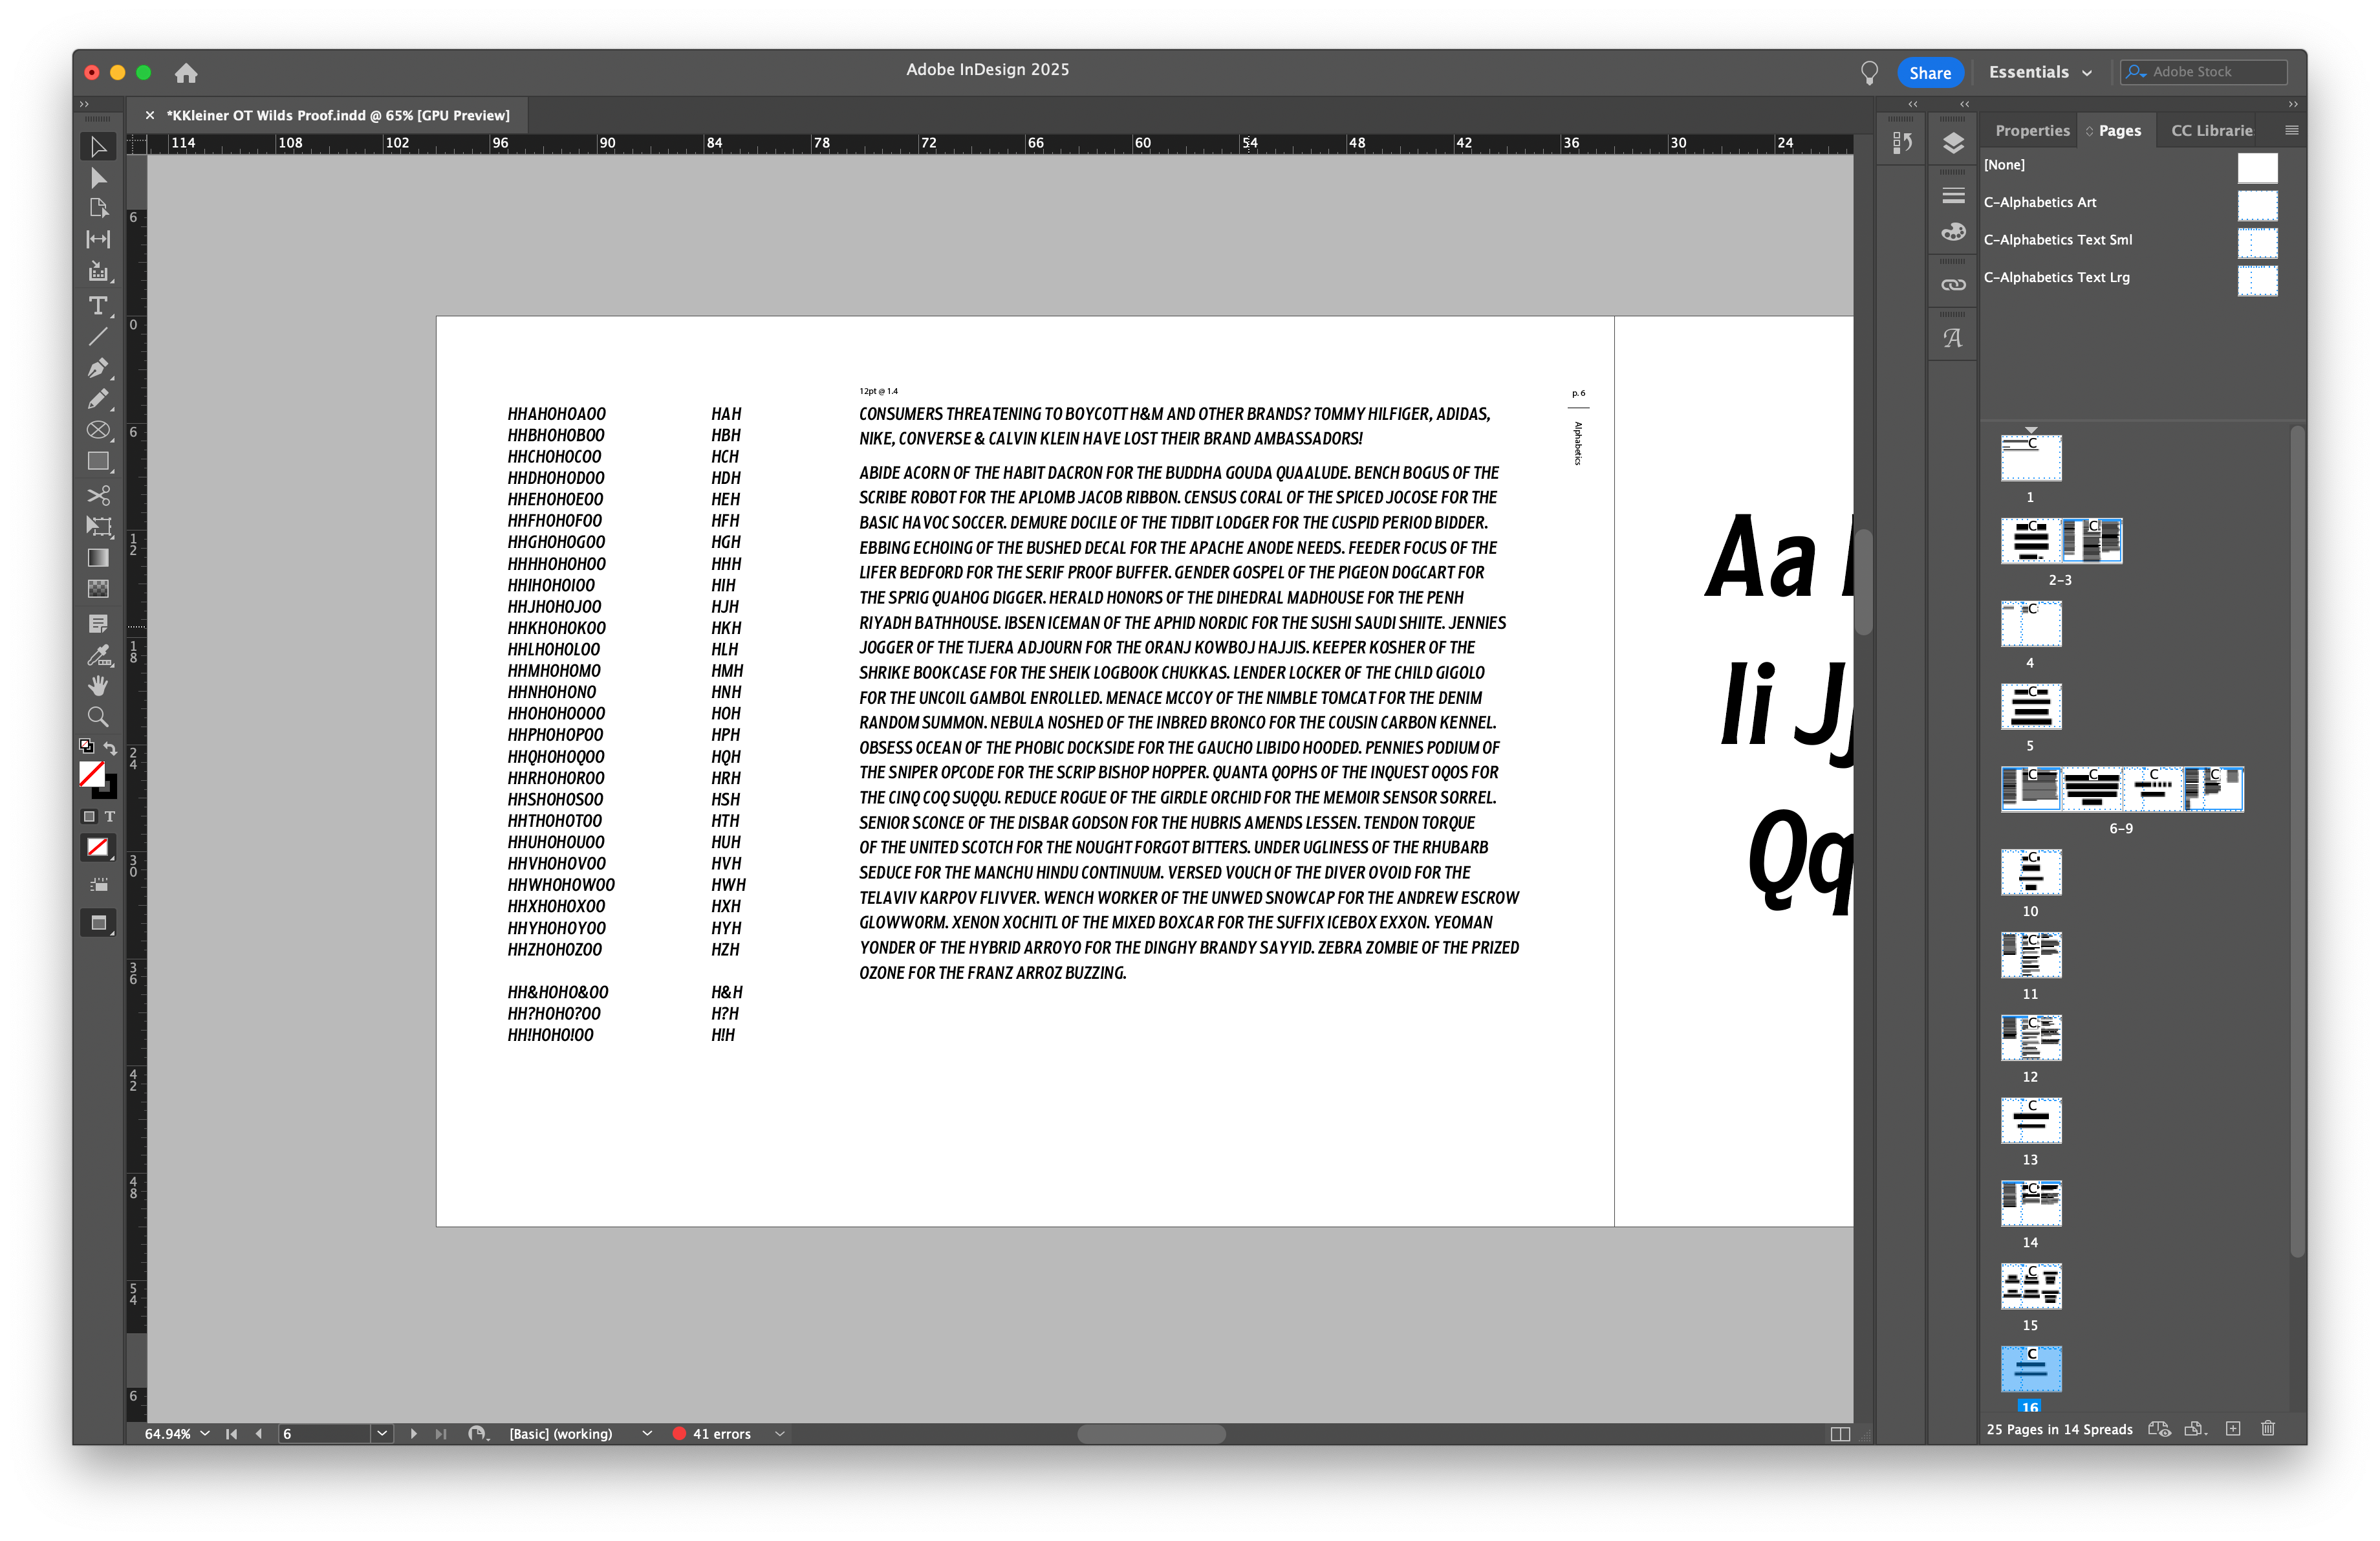
Task: Open Essentials workspace dropdown
Action: tap(2040, 72)
